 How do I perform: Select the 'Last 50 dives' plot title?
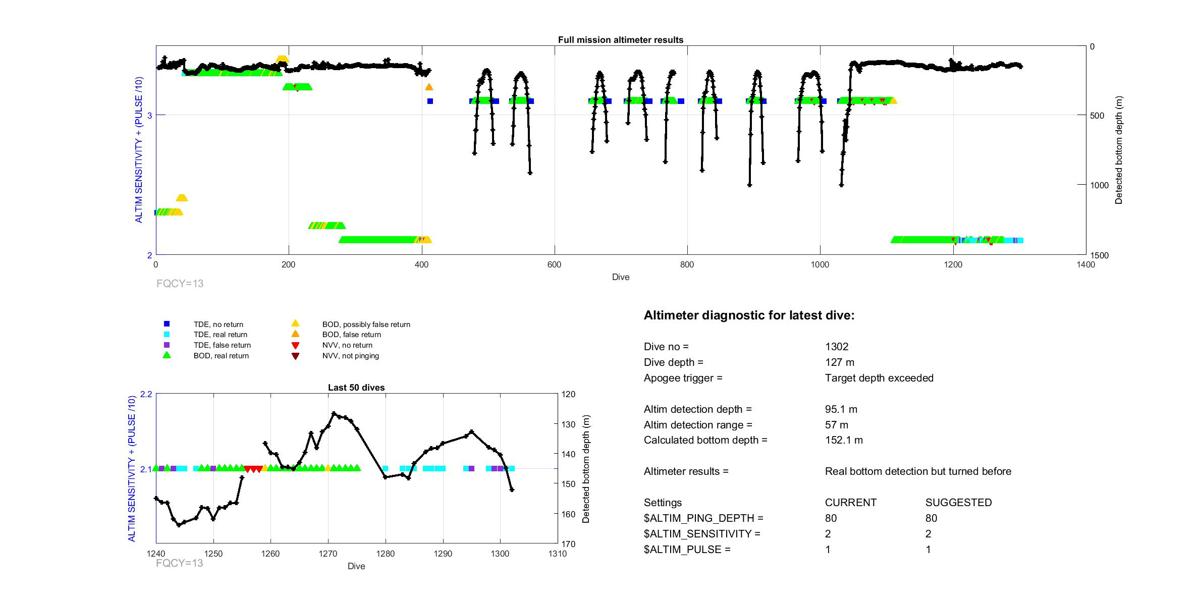356,387
